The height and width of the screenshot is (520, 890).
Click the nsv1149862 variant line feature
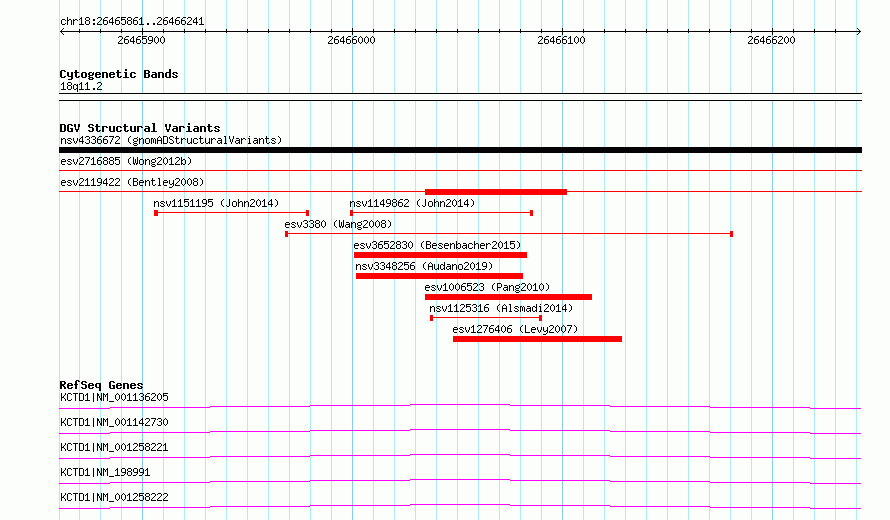441,213
